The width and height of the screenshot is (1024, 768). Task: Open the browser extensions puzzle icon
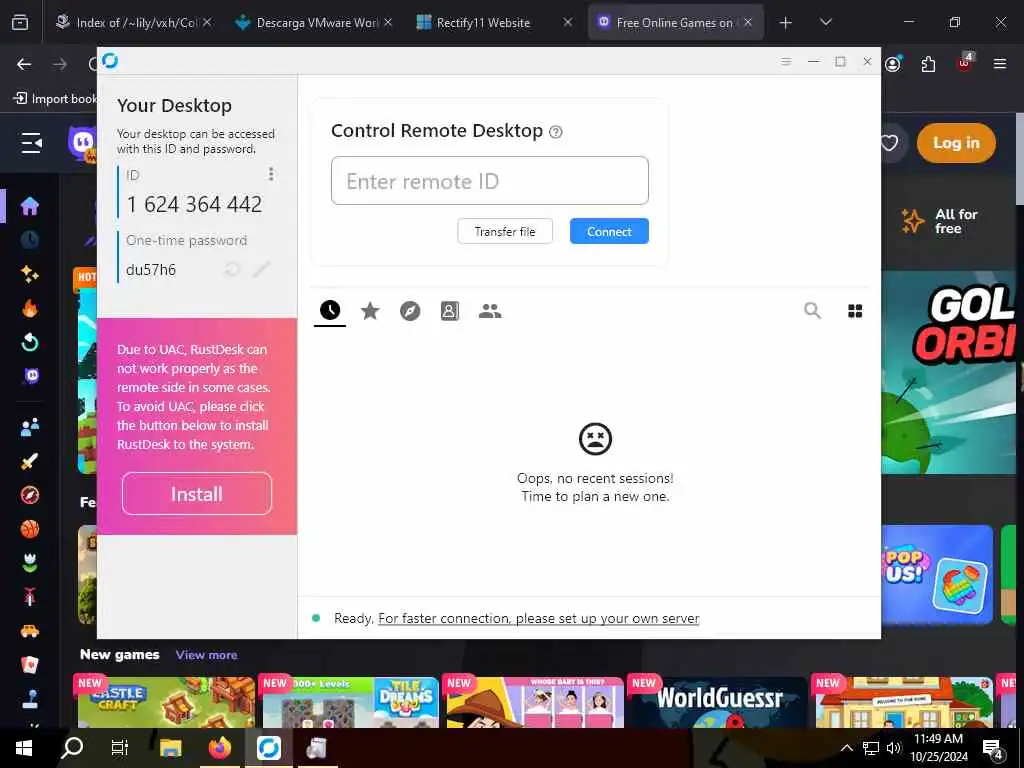[928, 64]
